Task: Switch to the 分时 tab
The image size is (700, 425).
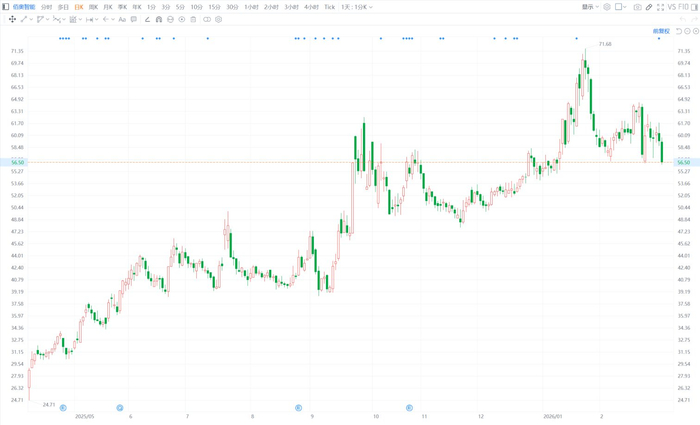Action: [x=46, y=7]
